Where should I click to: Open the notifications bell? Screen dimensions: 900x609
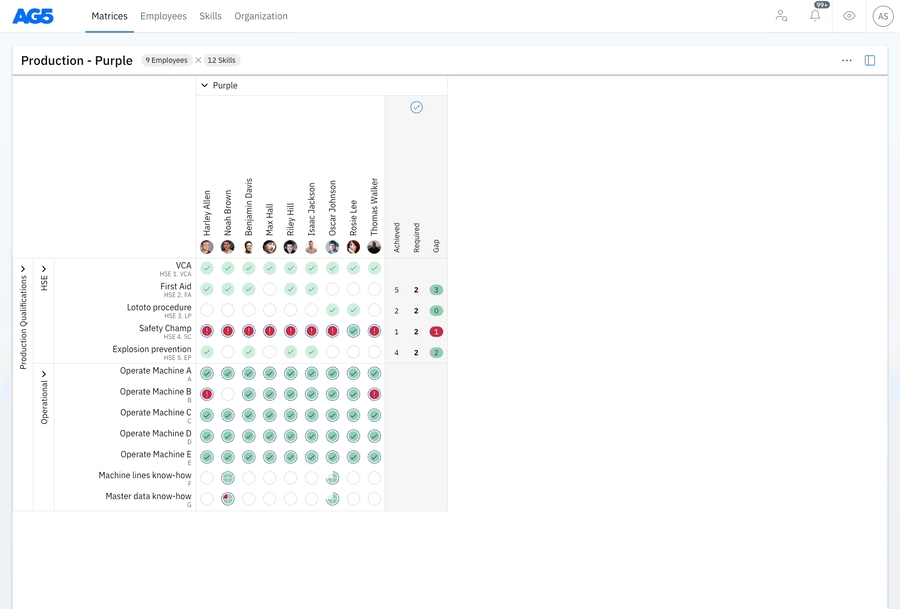(x=815, y=16)
